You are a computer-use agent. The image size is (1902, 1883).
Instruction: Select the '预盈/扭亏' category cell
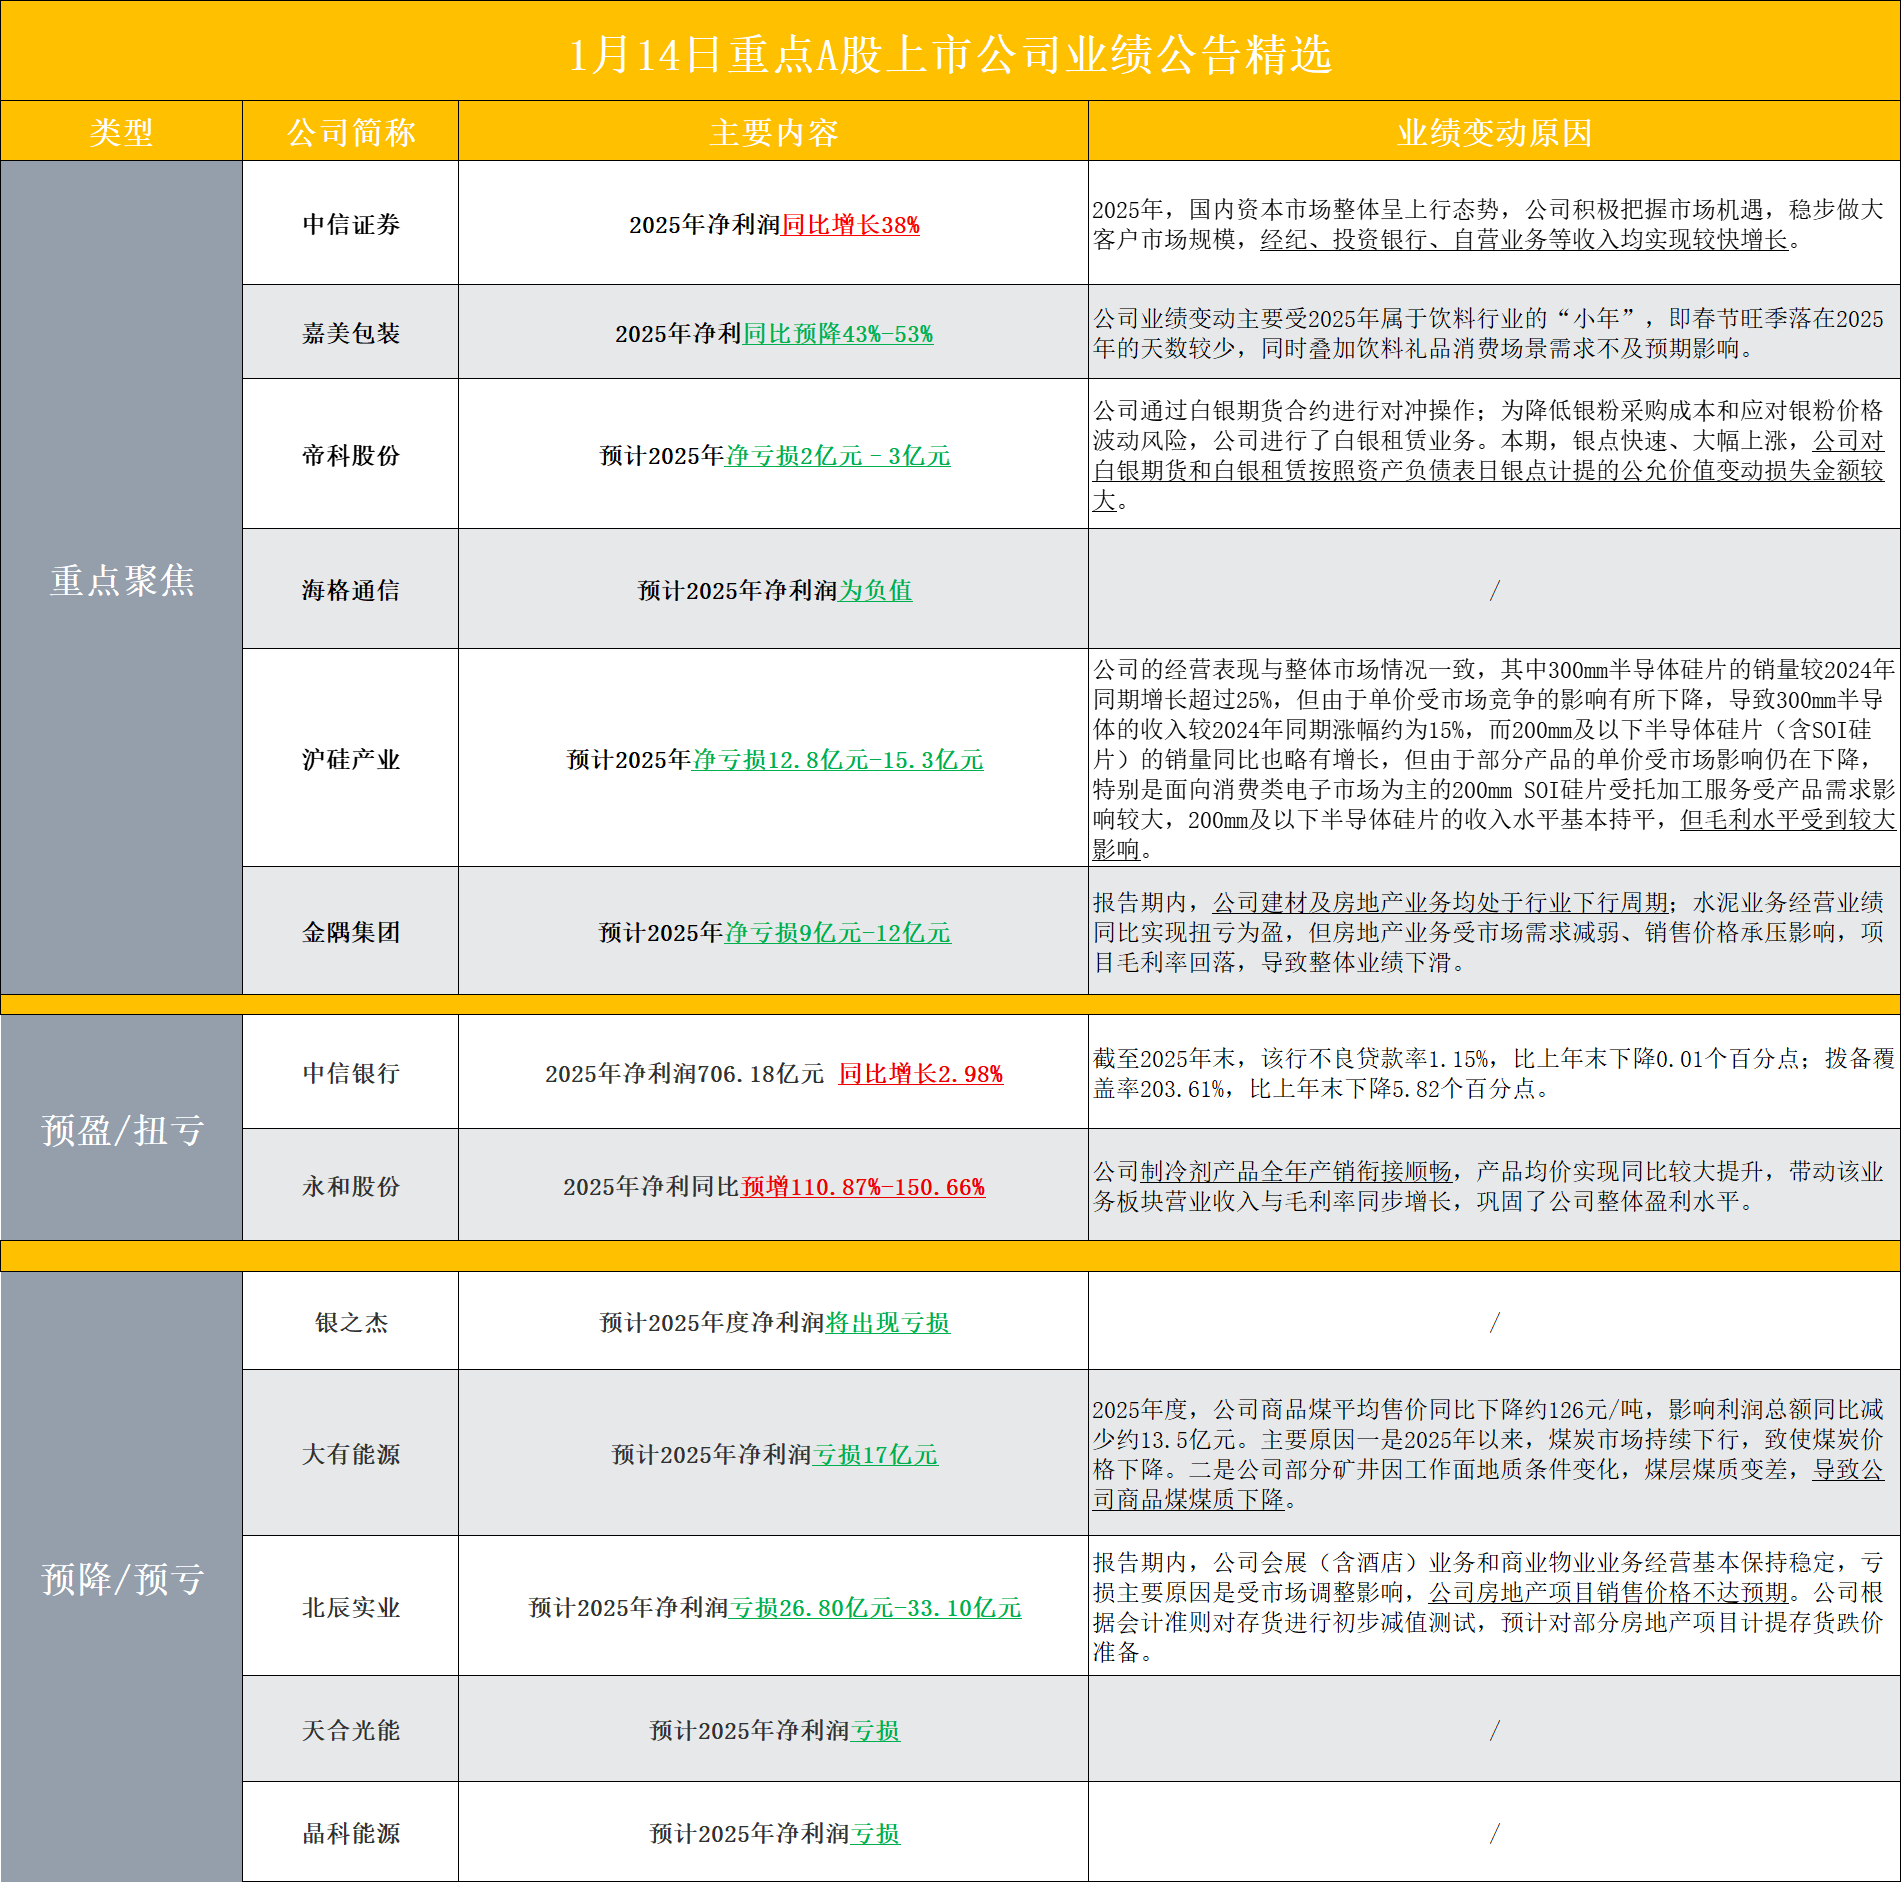[x=121, y=1130]
